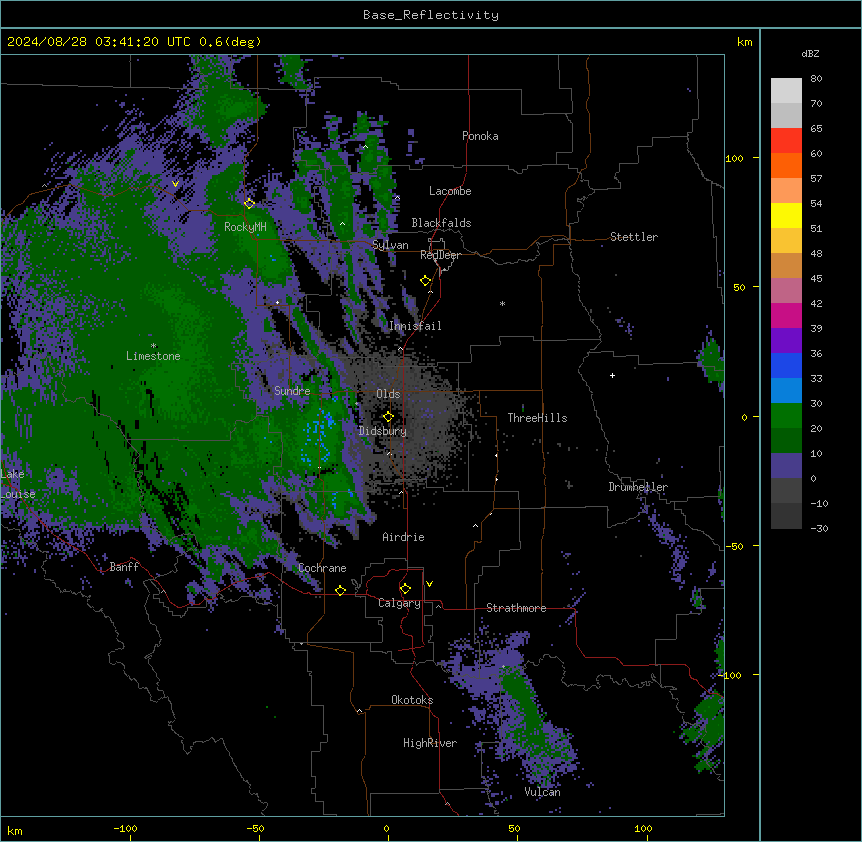Click the km unit label at bottom left
862x842 pixels.
tap(15, 830)
